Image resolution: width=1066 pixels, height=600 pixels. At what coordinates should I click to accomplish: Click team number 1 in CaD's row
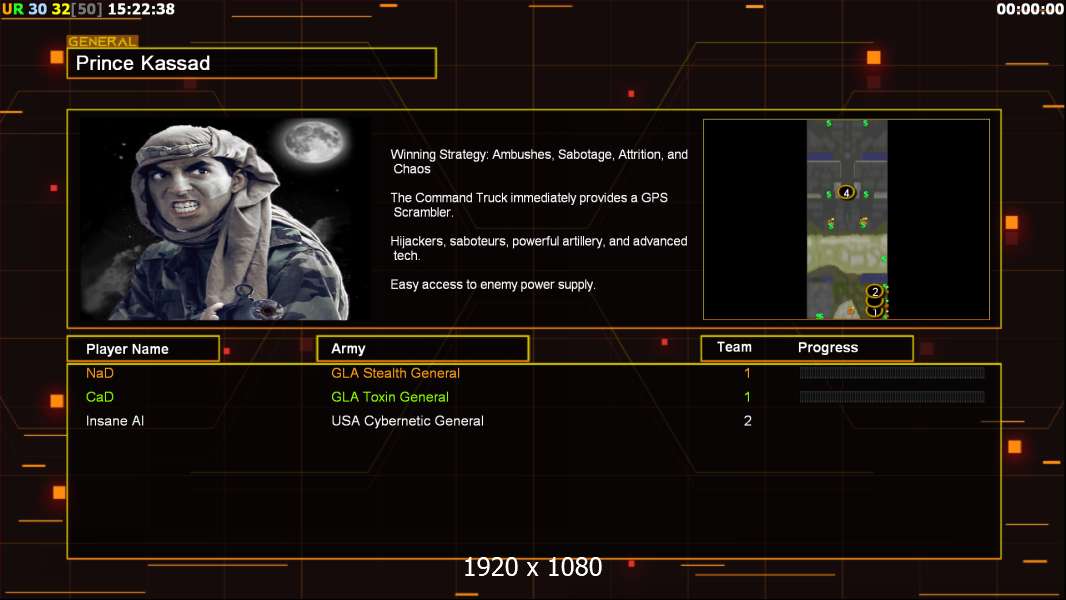tap(747, 397)
